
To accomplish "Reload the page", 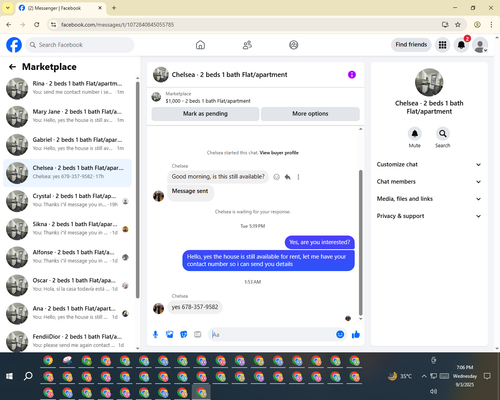I will click(x=37, y=24).
